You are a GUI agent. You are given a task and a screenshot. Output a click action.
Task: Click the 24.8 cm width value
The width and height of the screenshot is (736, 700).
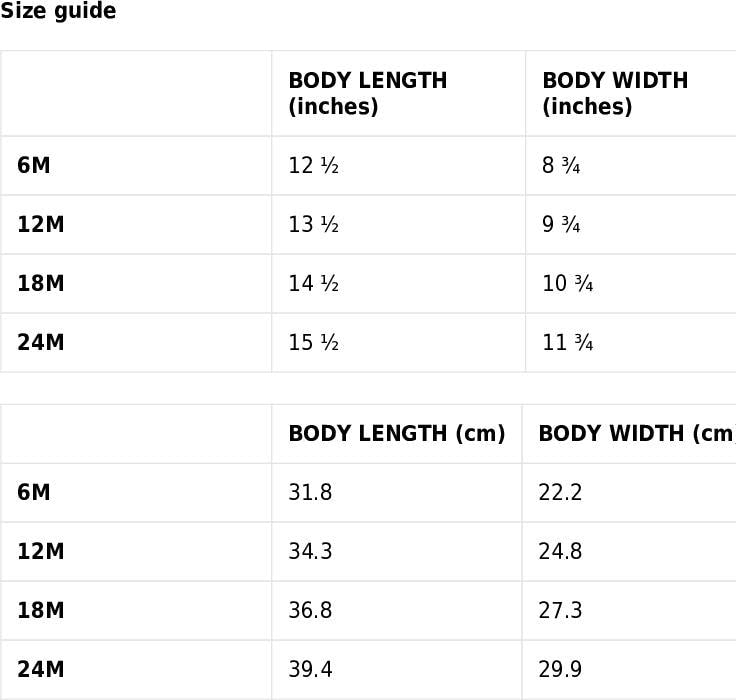click(x=560, y=552)
